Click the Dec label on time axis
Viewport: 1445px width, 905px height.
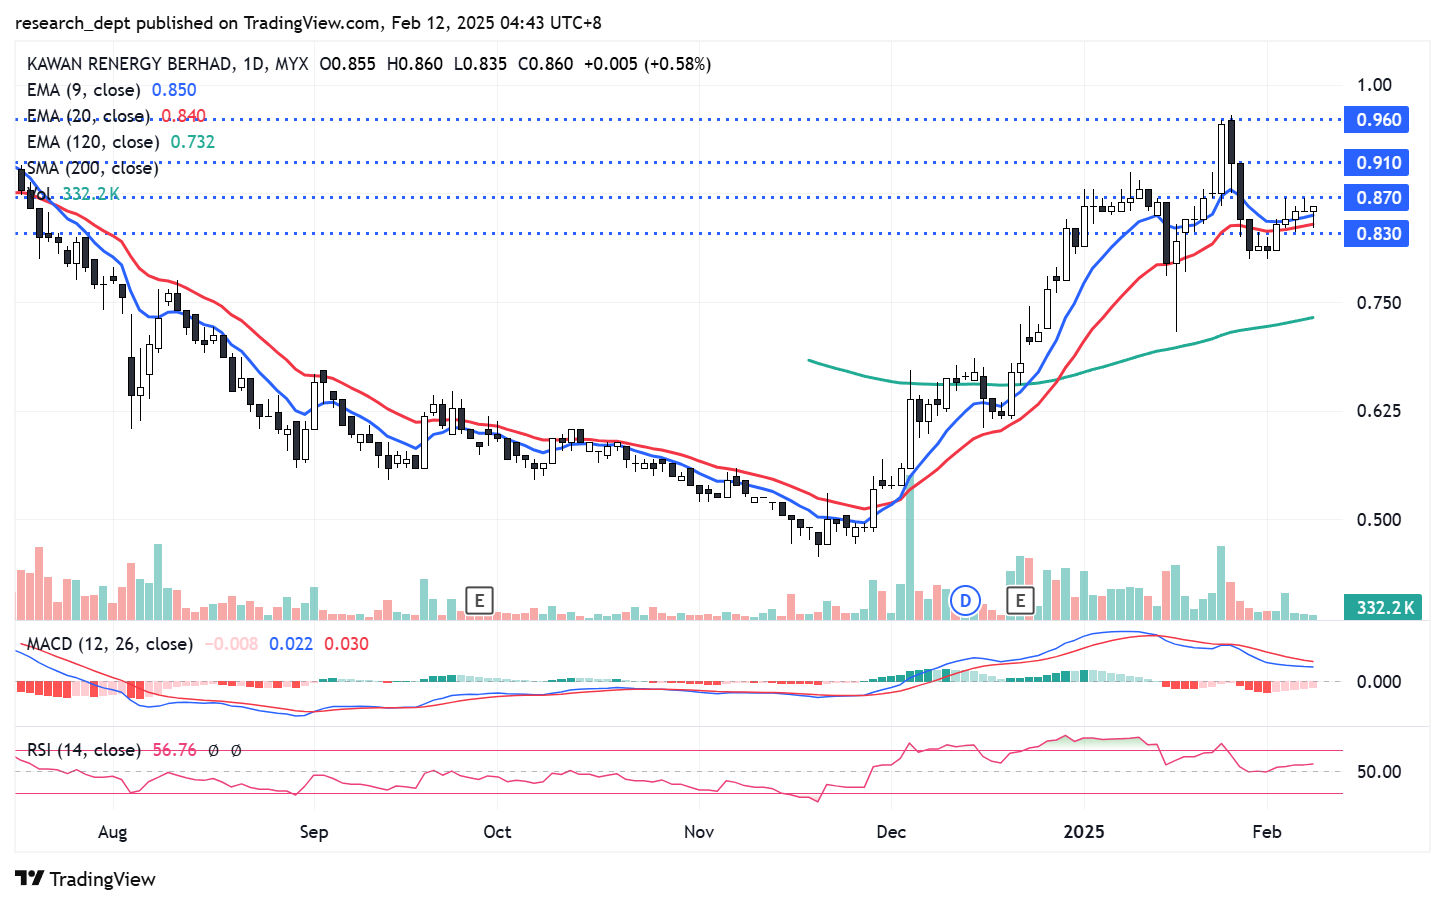tap(890, 832)
